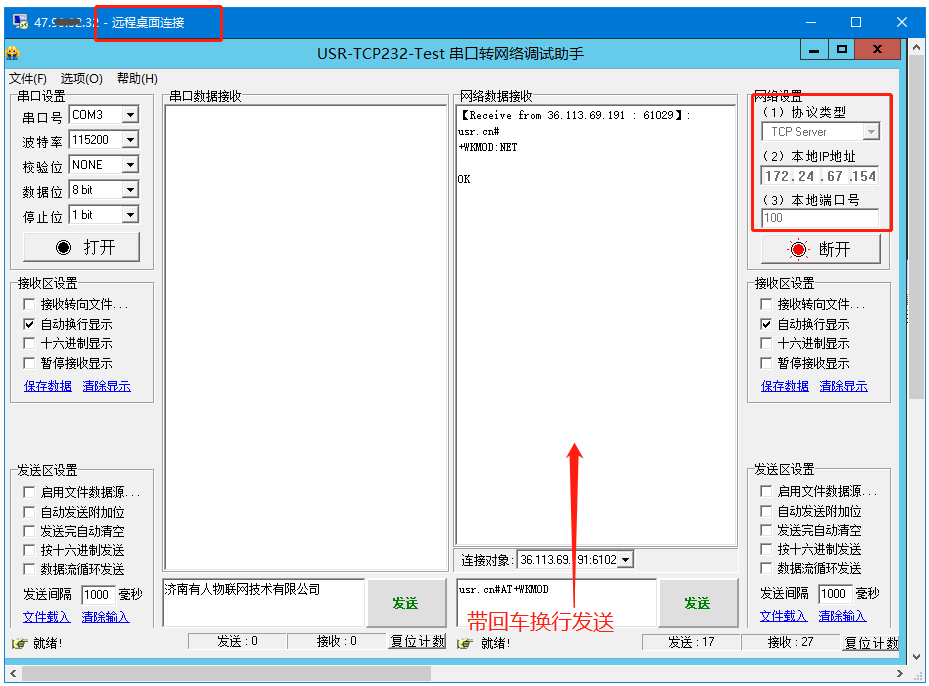Enable network 数据流循环发送 checkbox
The width and height of the screenshot is (929, 686).
[x=766, y=568]
